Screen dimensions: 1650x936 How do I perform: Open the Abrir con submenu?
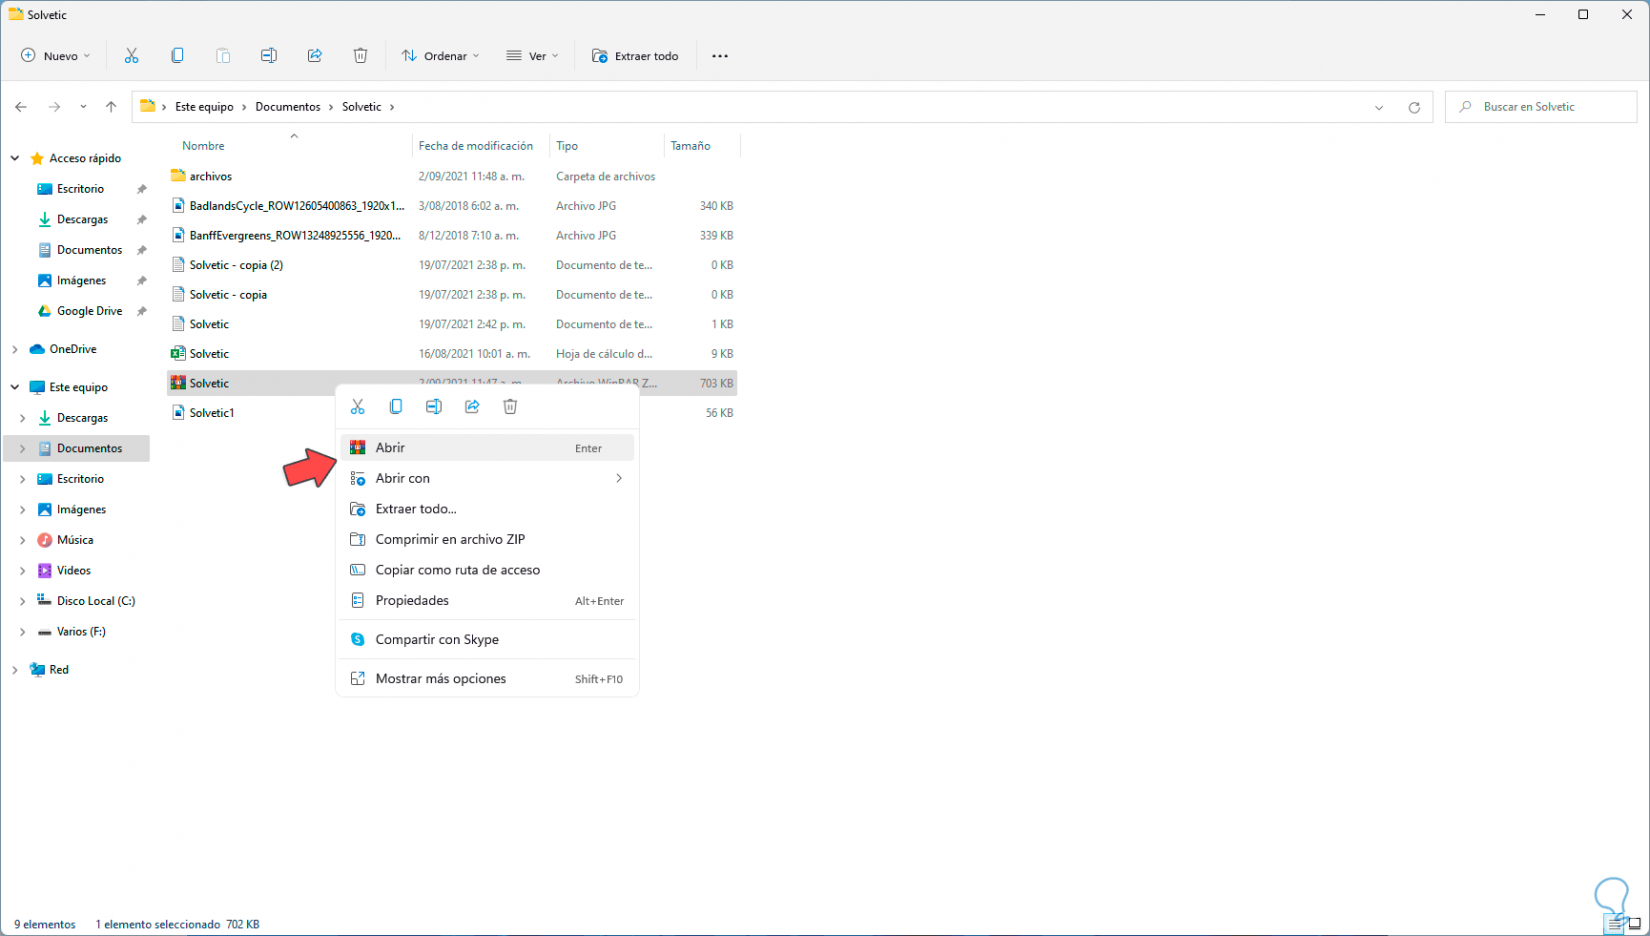pyautogui.click(x=487, y=479)
